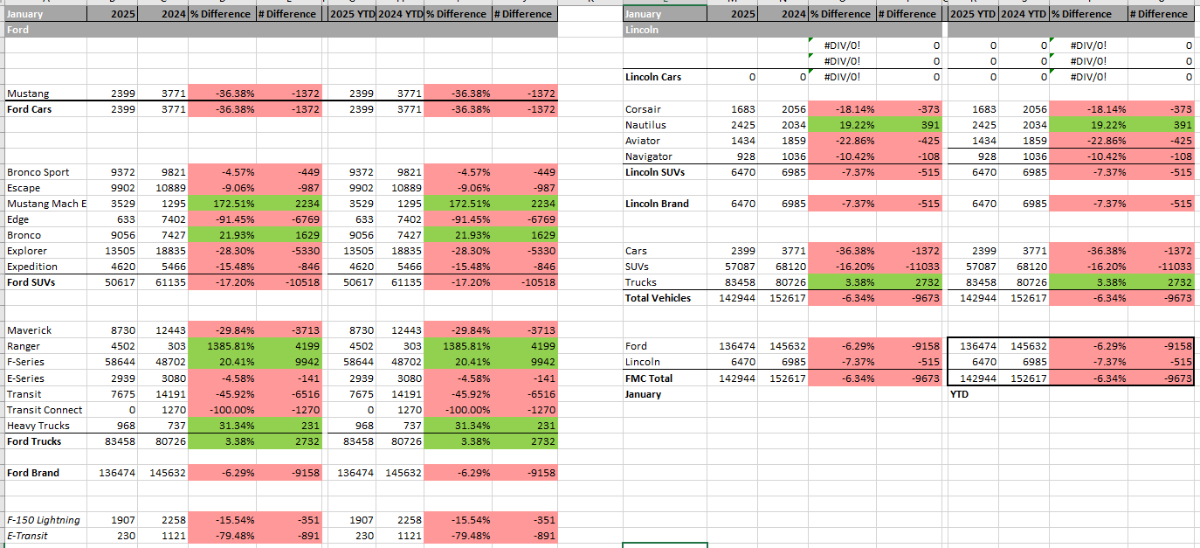Select the Heavy Trucks row label

38,425
